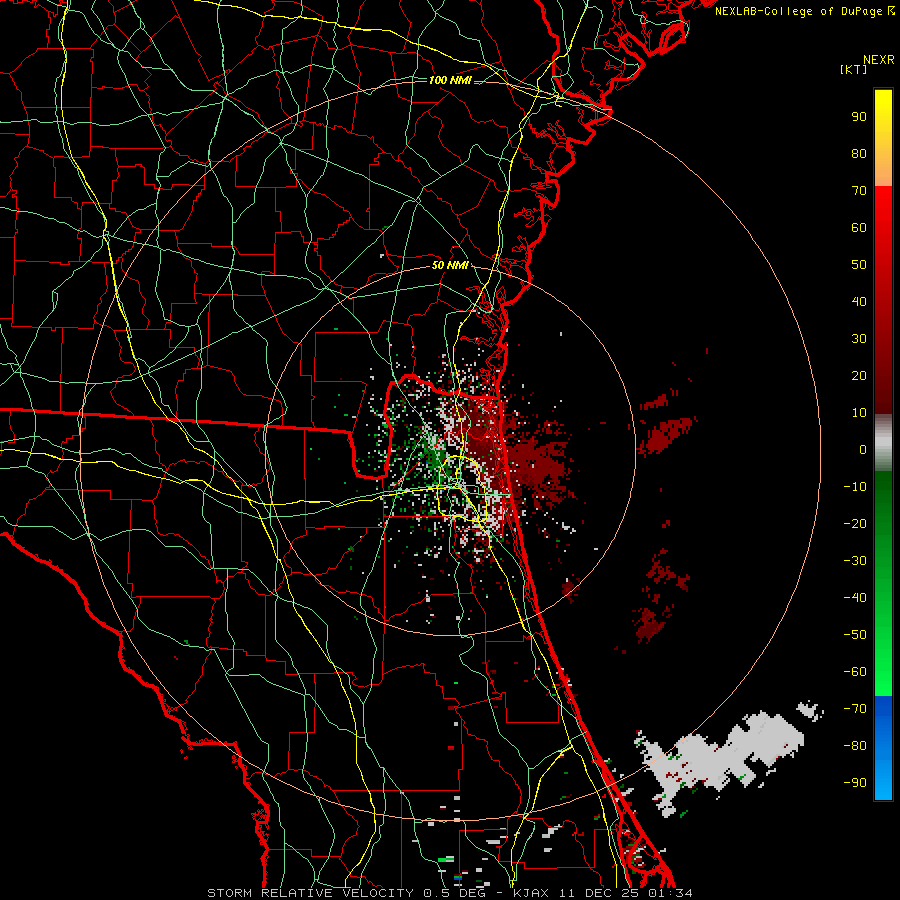
Task: Click the positive 90 value on velocity scale
Action: click(x=859, y=117)
